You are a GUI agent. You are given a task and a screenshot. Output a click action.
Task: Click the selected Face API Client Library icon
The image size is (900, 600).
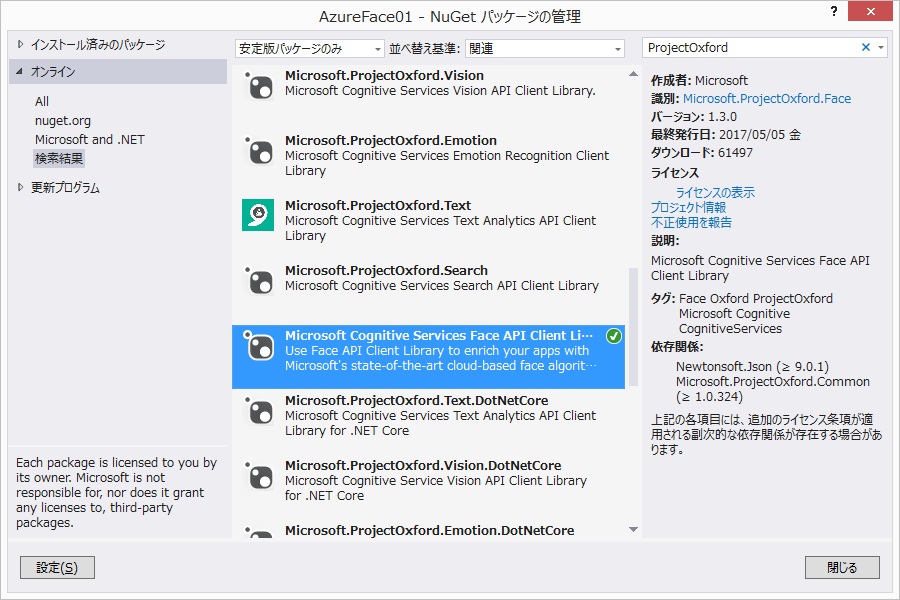click(x=258, y=344)
